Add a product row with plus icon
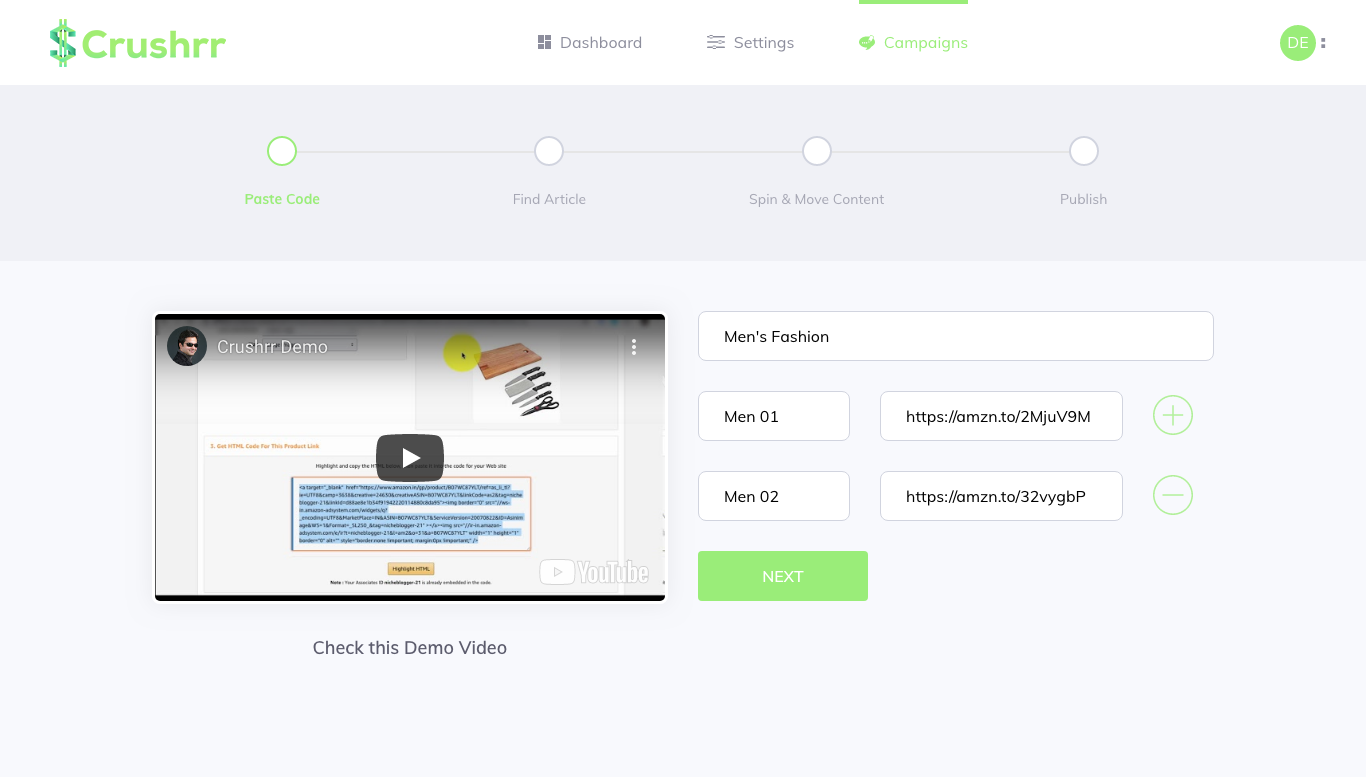The image size is (1366, 777). tap(1173, 415)
